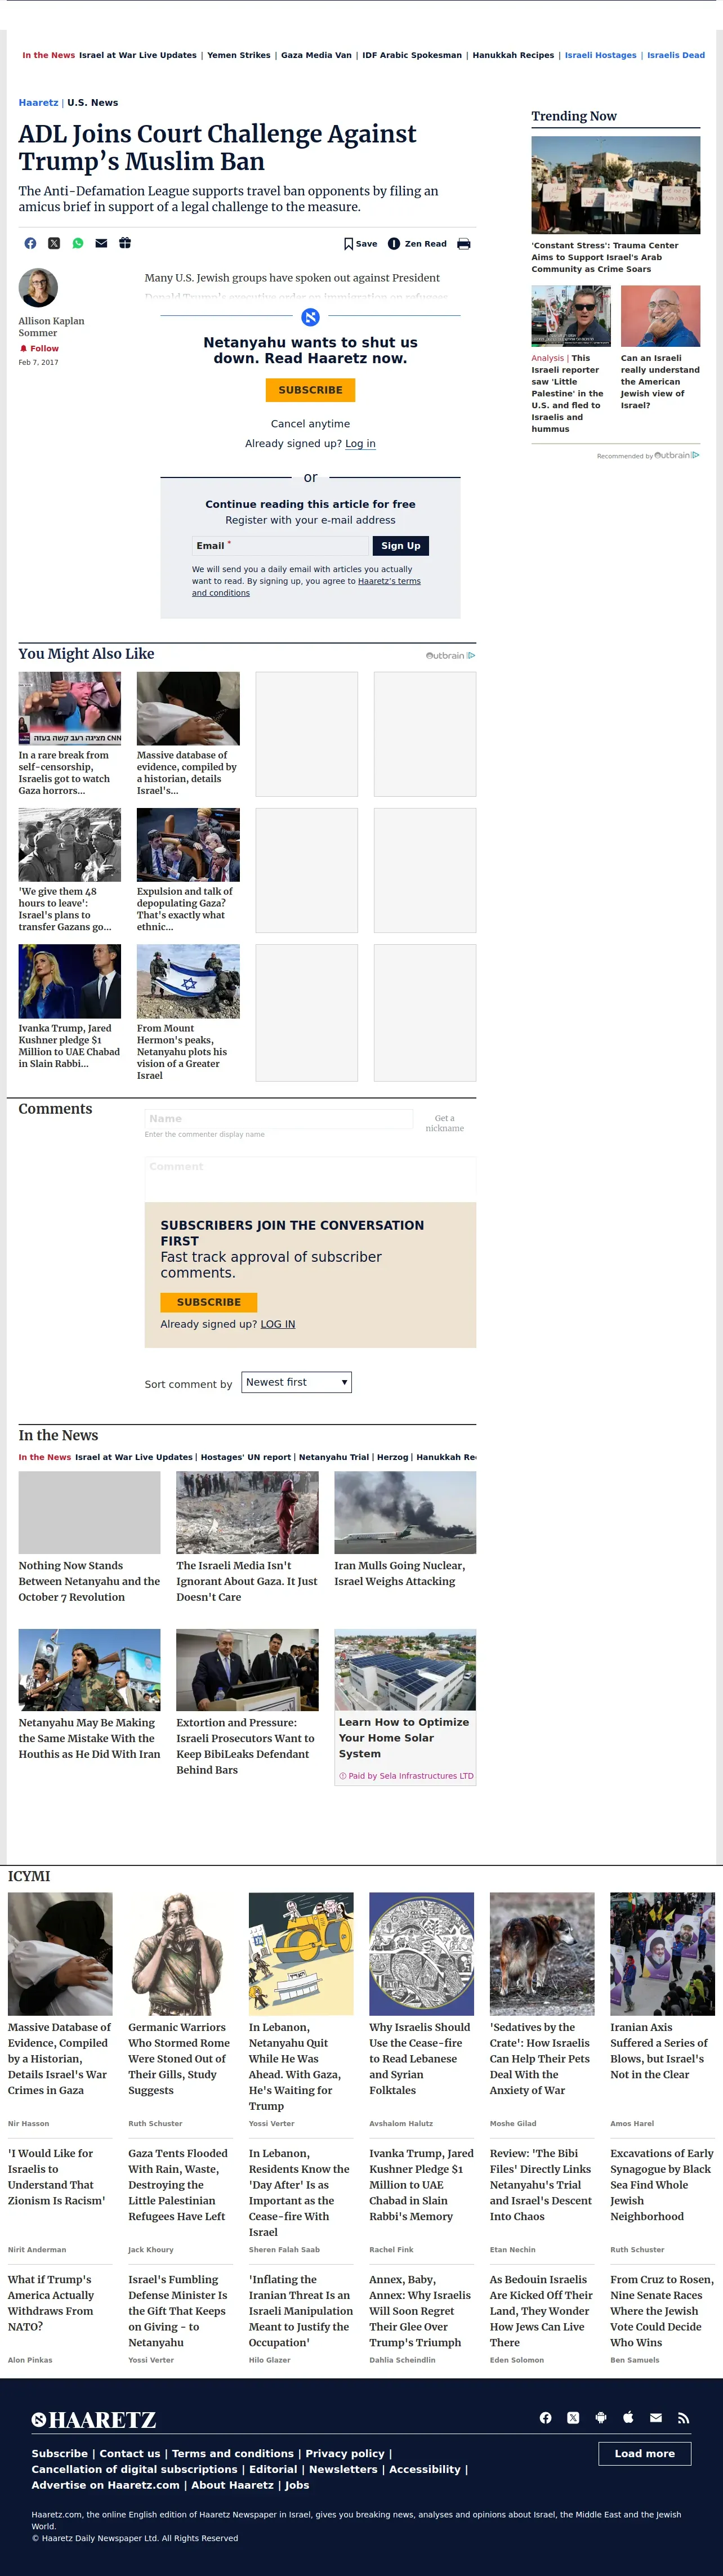The height and width of the screenshot is (2576, 723).
Task: Click LOG IN link in comments box
Action: pos(278,1324)
